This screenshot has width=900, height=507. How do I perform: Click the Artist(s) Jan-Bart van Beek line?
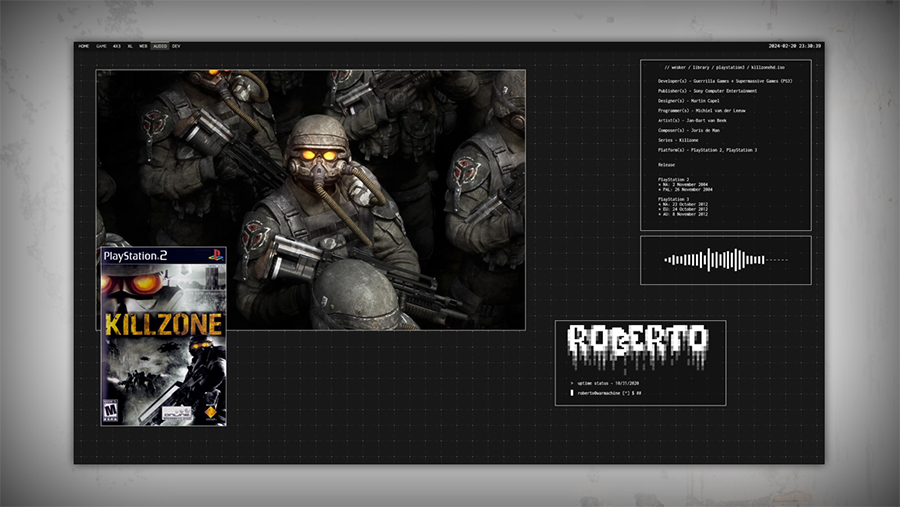[x=692, y=121]
